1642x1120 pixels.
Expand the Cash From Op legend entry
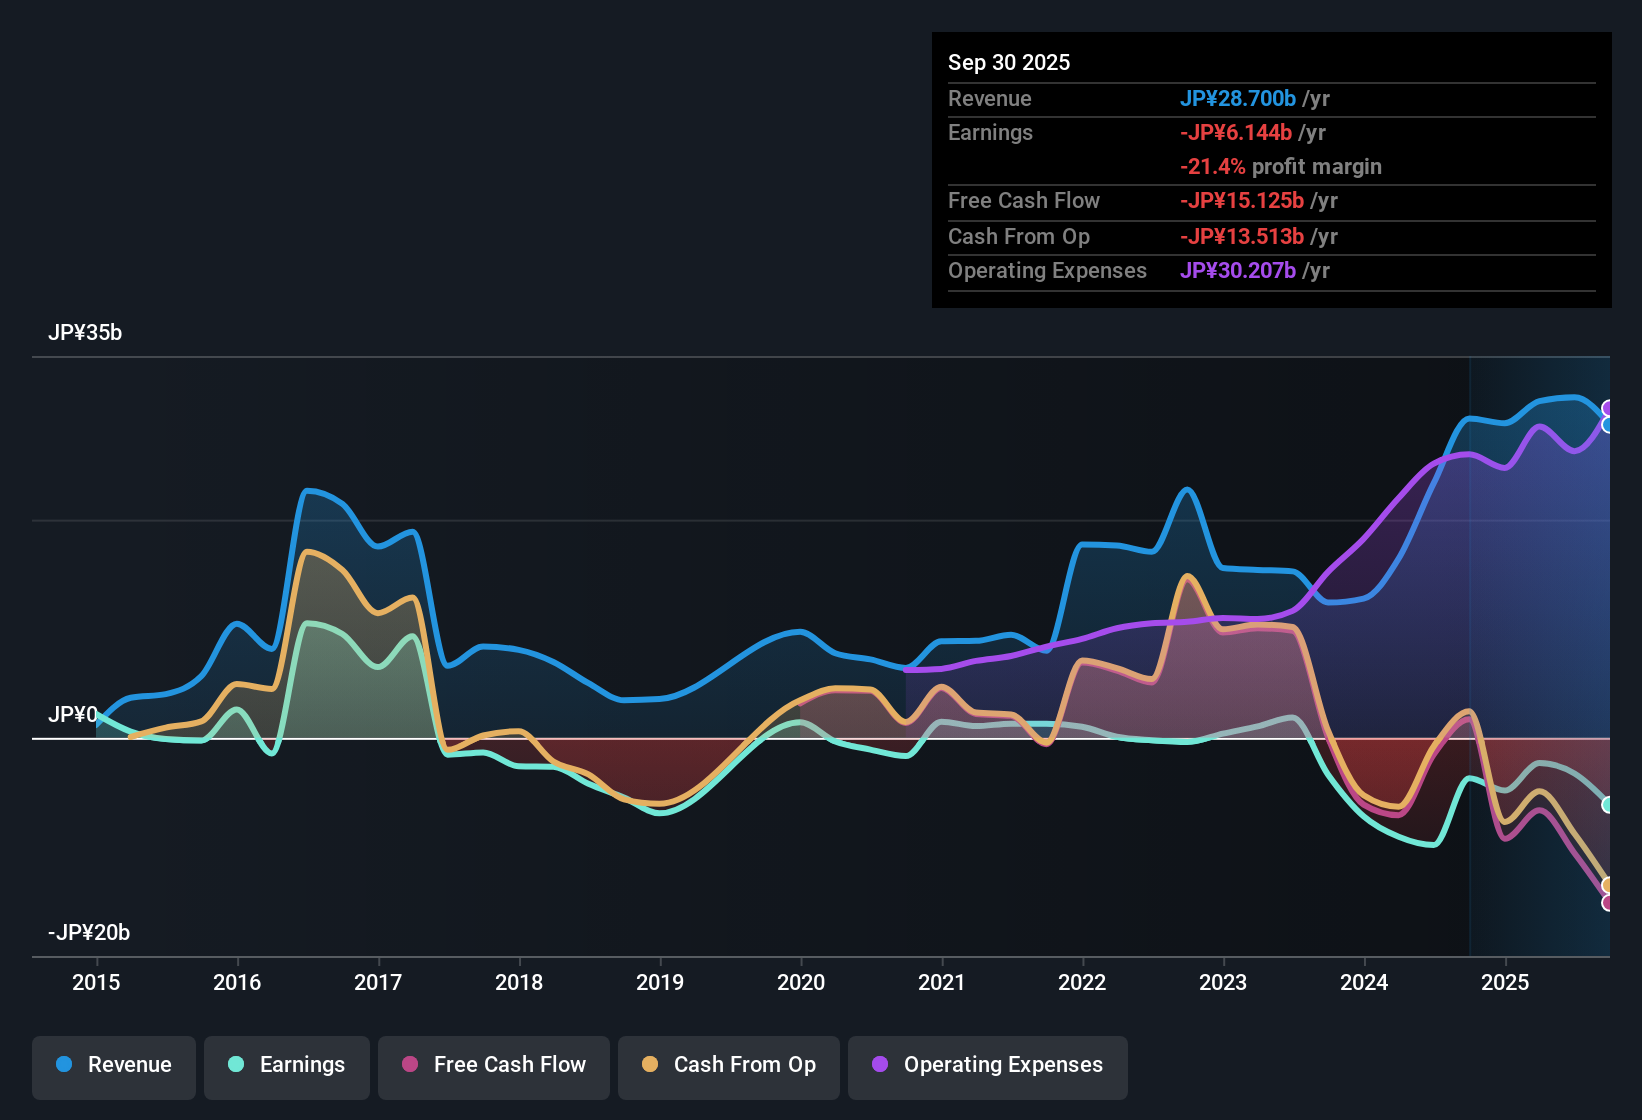pyautogui.click(x=728, y=1065)
